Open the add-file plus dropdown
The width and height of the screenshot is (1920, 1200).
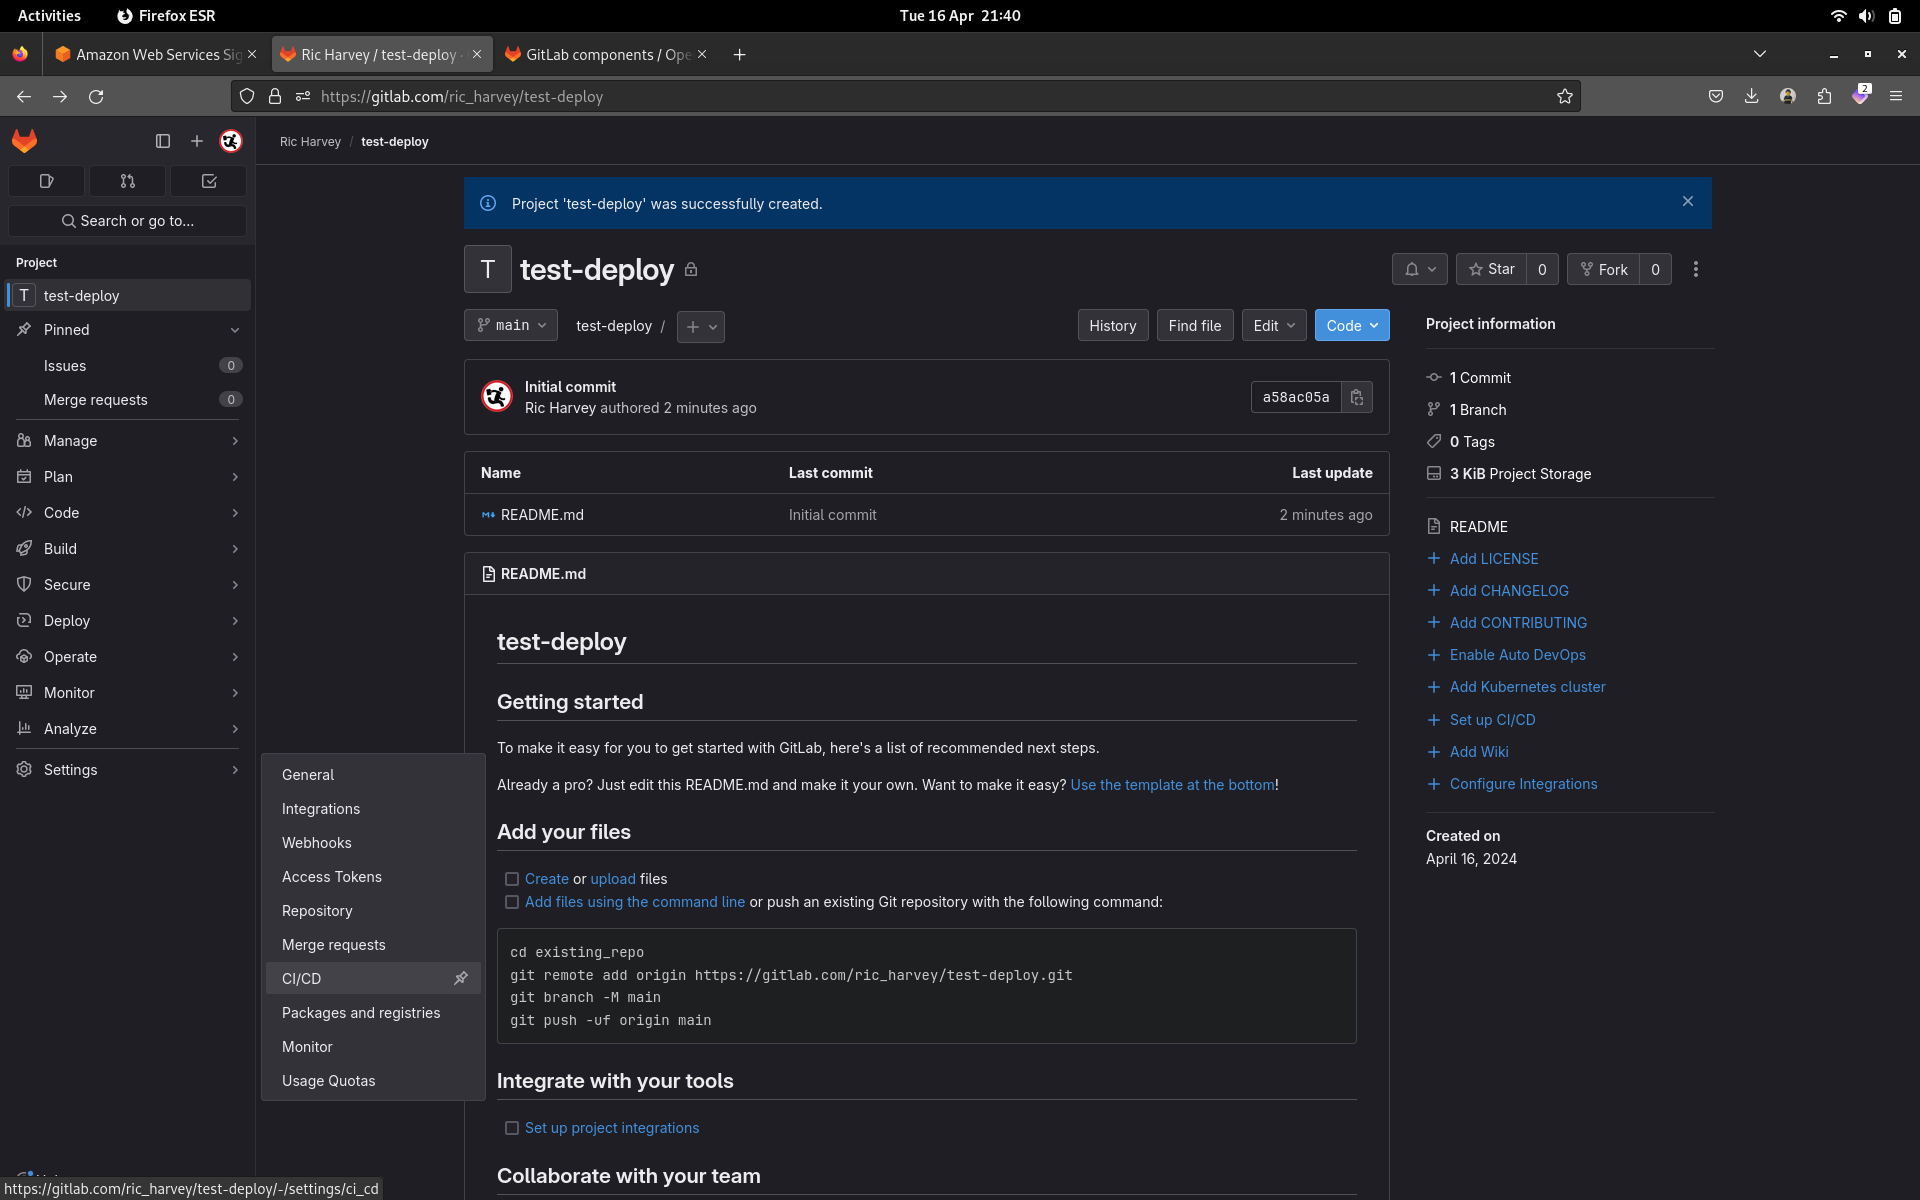701,326
